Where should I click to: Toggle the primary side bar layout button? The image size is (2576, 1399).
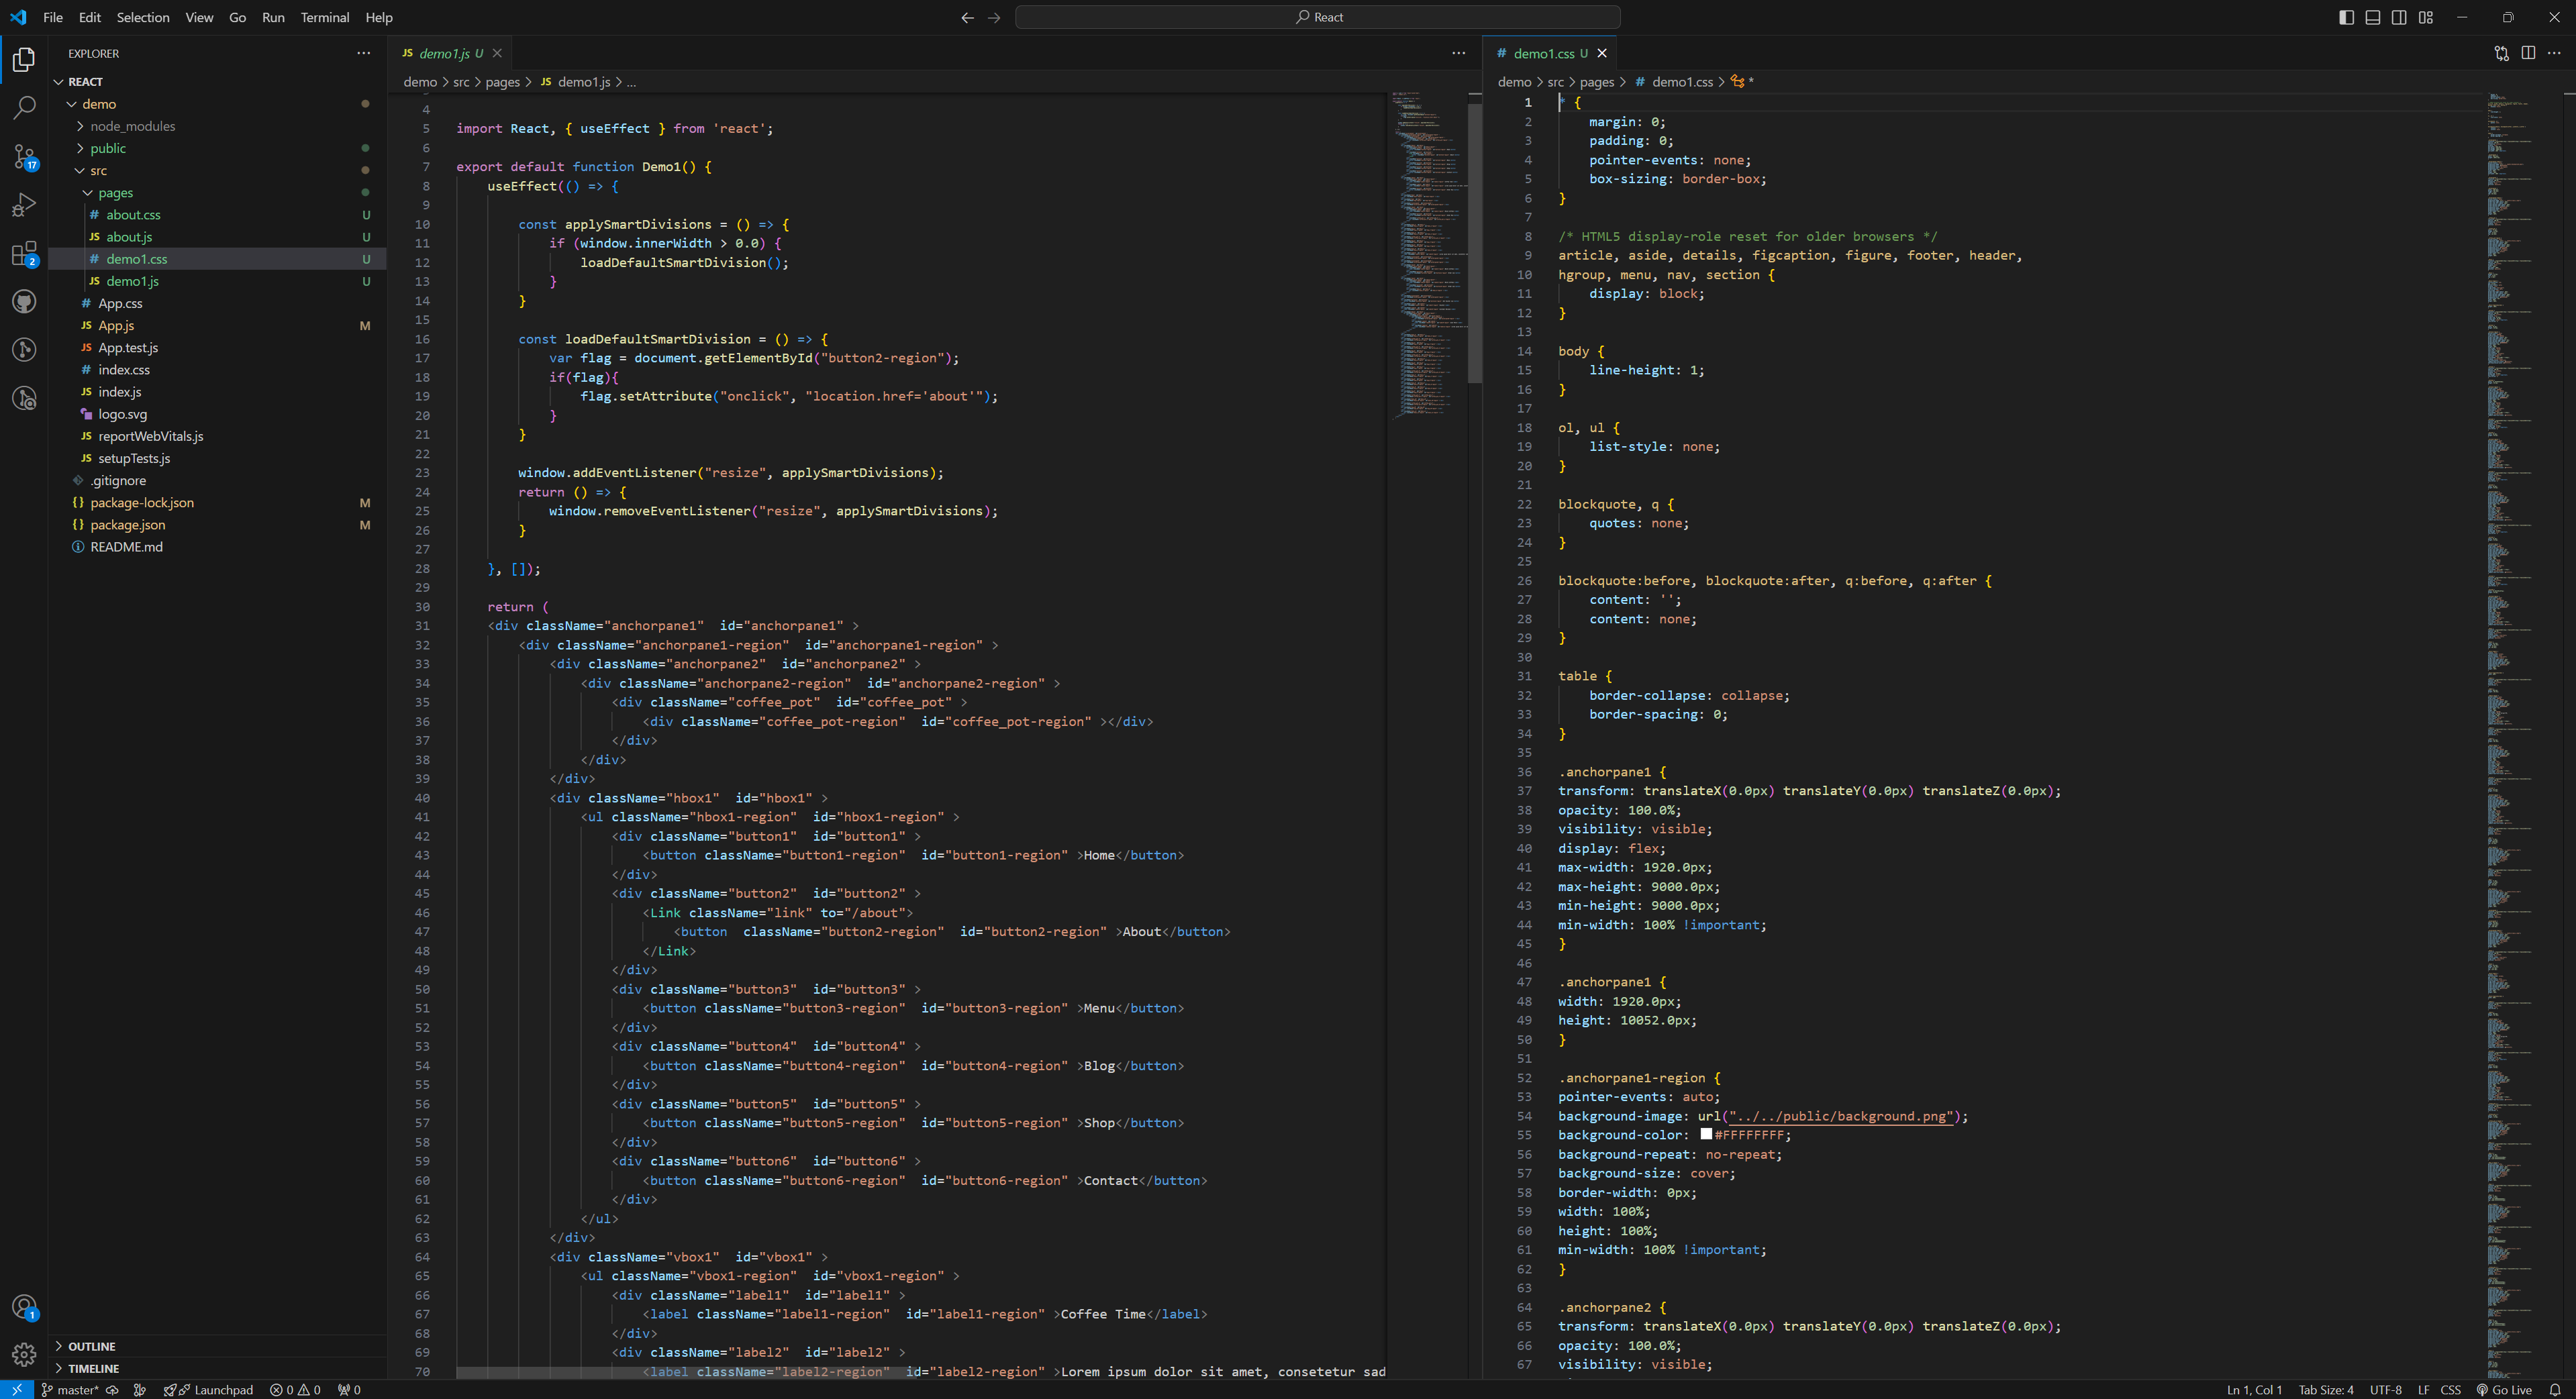(x=2346, y=17)
